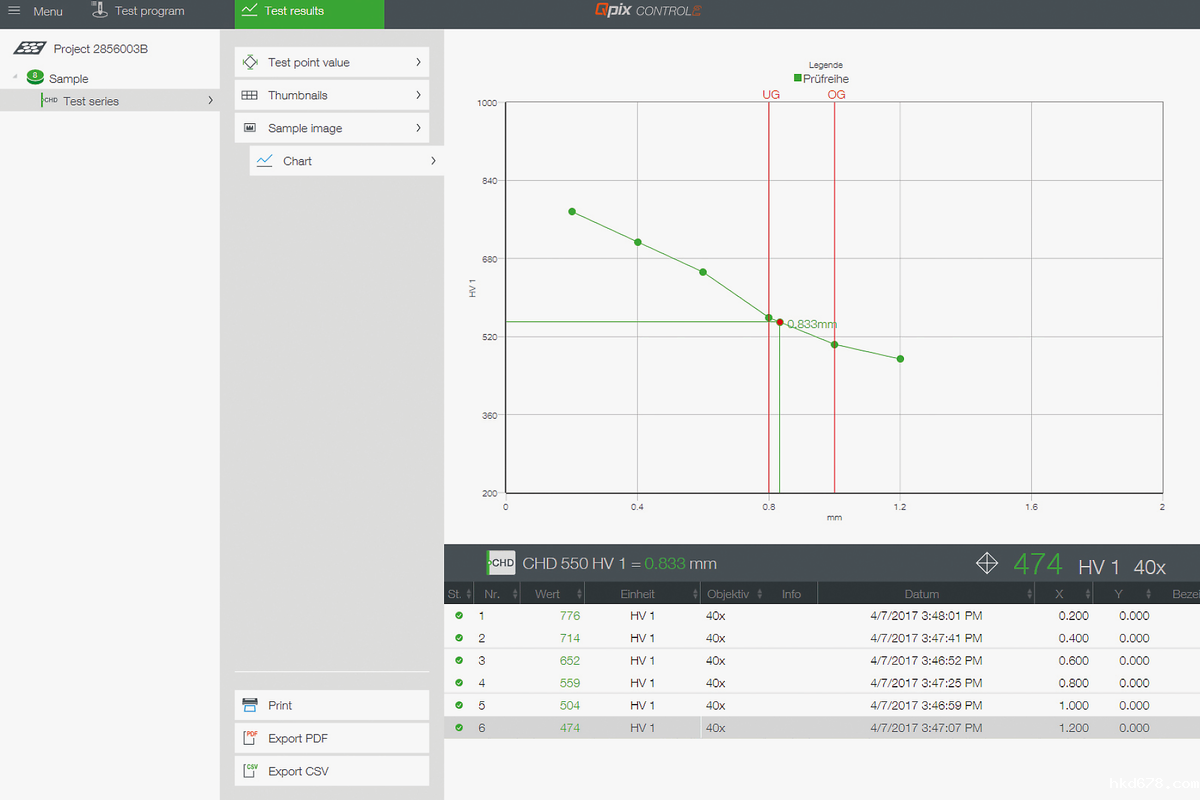Toggle status check of row 4
This screenshot has width=1200, height=800.
click(x=459, y=683)
